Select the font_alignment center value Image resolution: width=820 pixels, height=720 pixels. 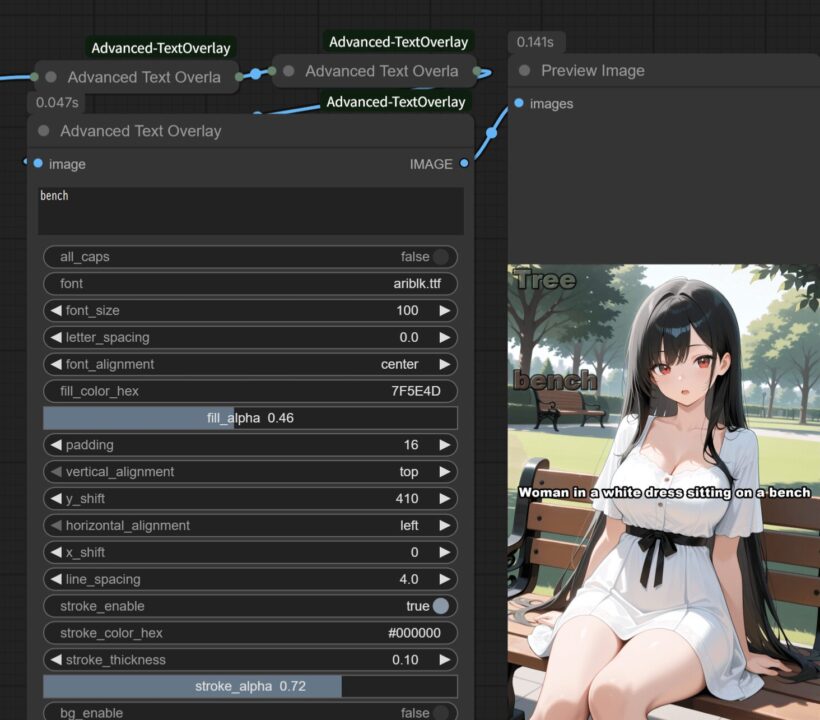tap(400, 364)
